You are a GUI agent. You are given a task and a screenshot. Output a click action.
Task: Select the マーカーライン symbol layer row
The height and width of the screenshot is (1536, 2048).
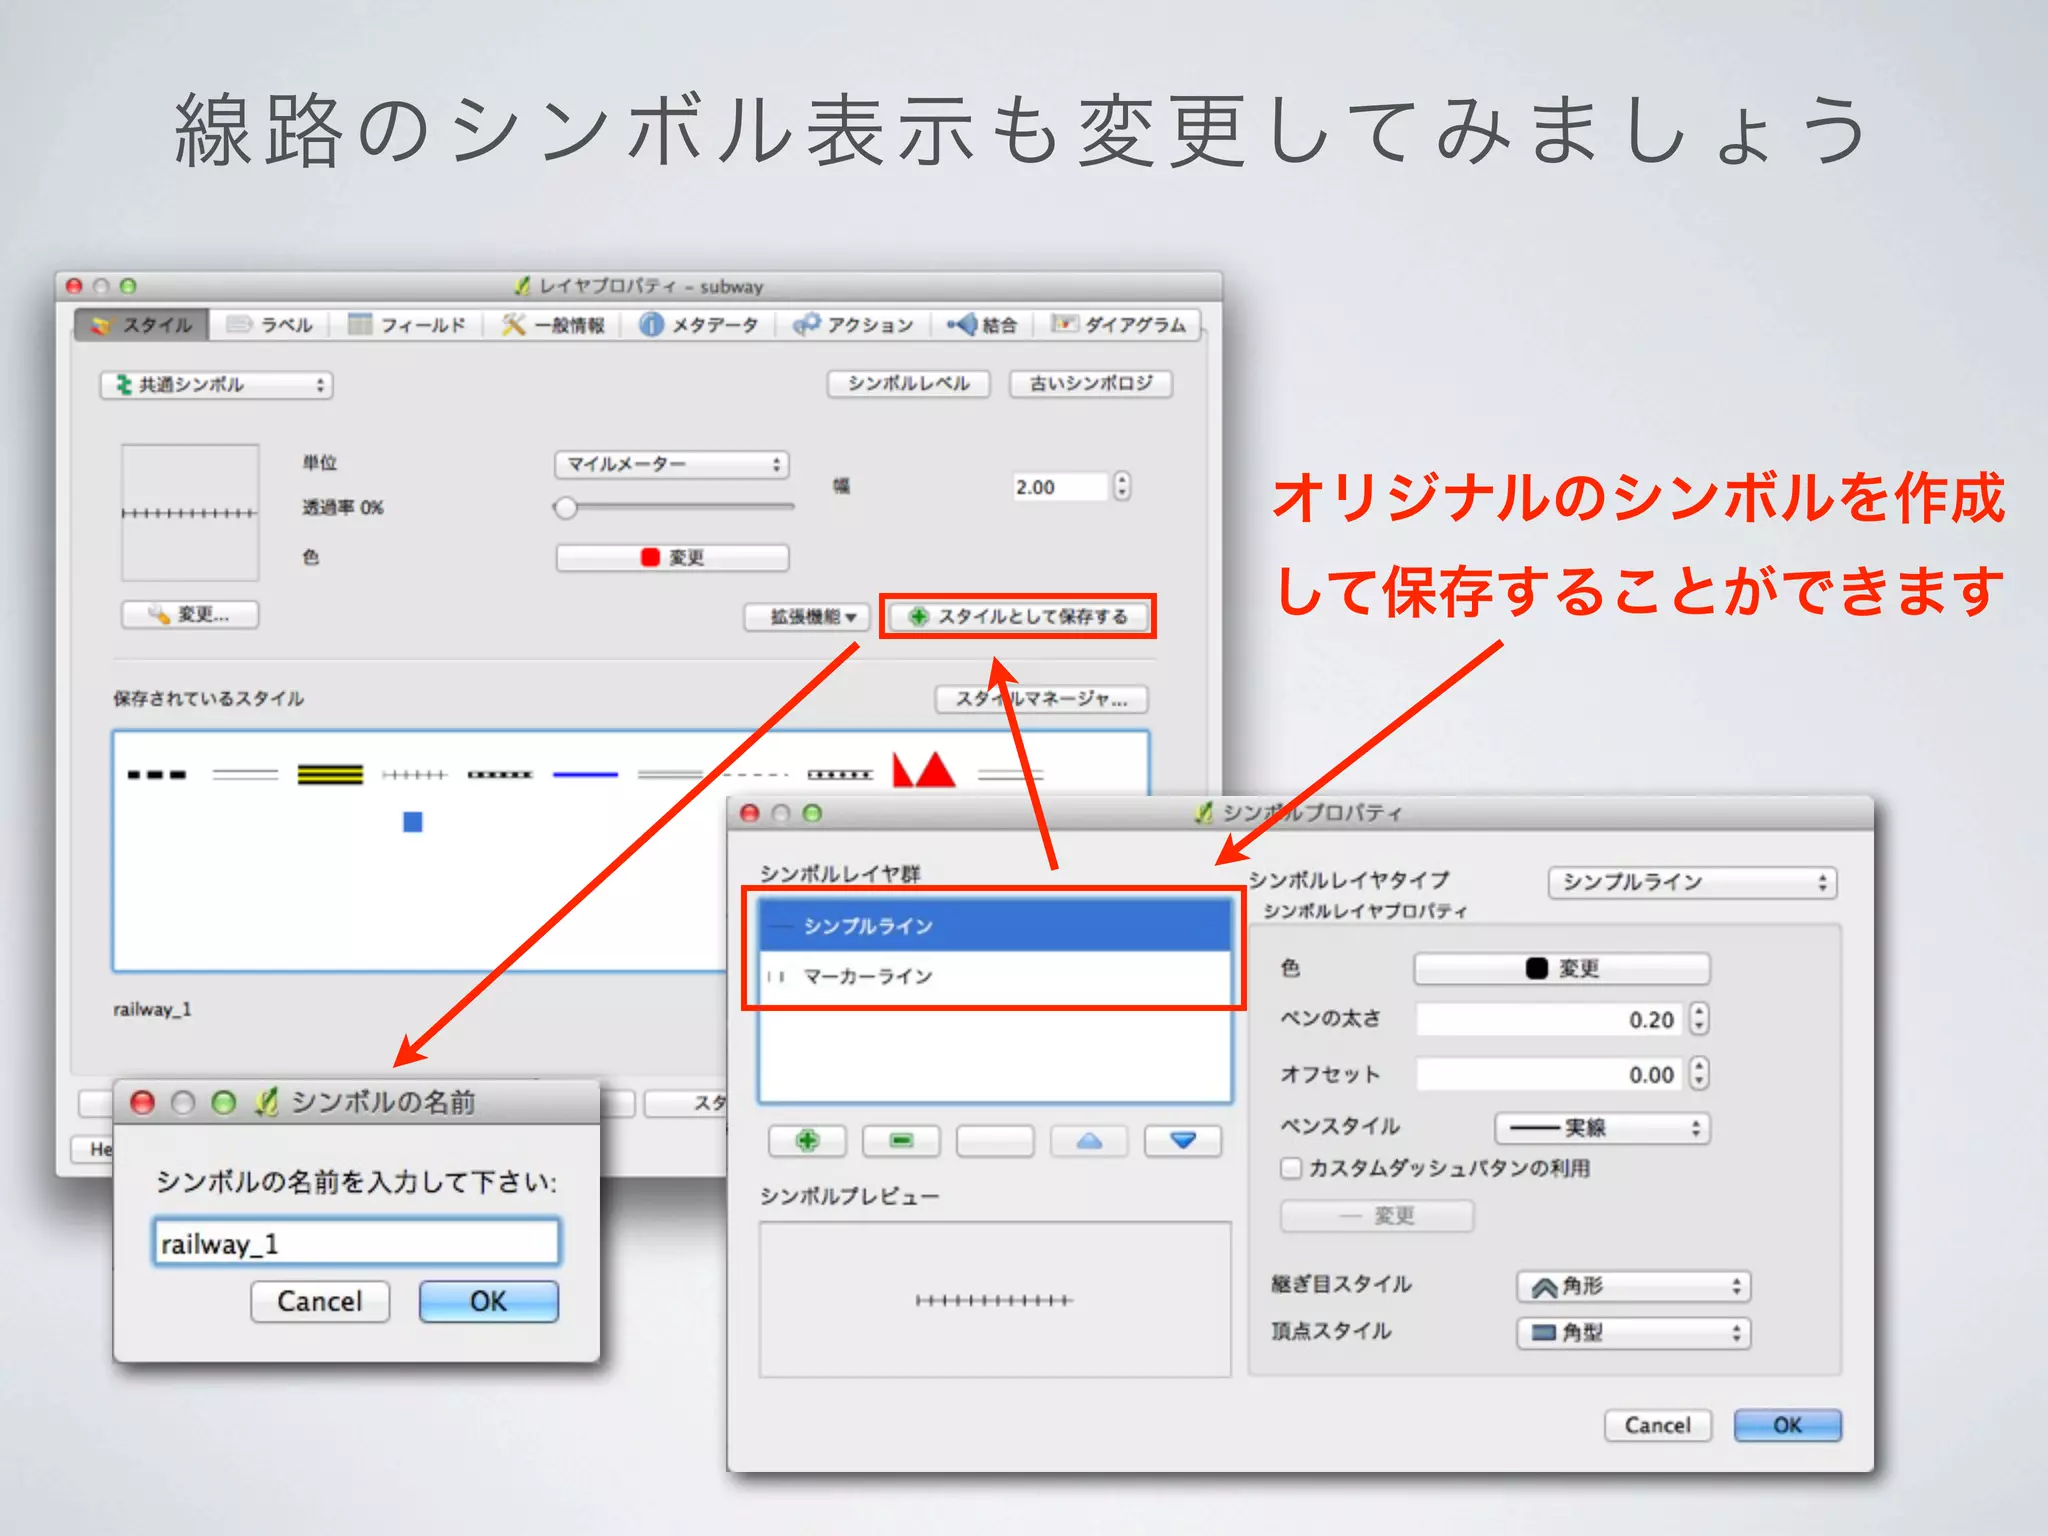(x=995, y=976)
